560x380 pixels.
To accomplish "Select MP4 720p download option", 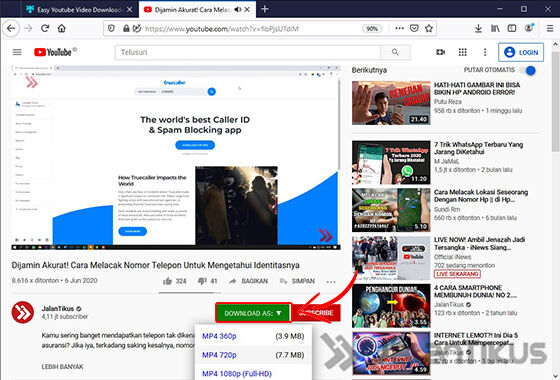I will [253, 355].
